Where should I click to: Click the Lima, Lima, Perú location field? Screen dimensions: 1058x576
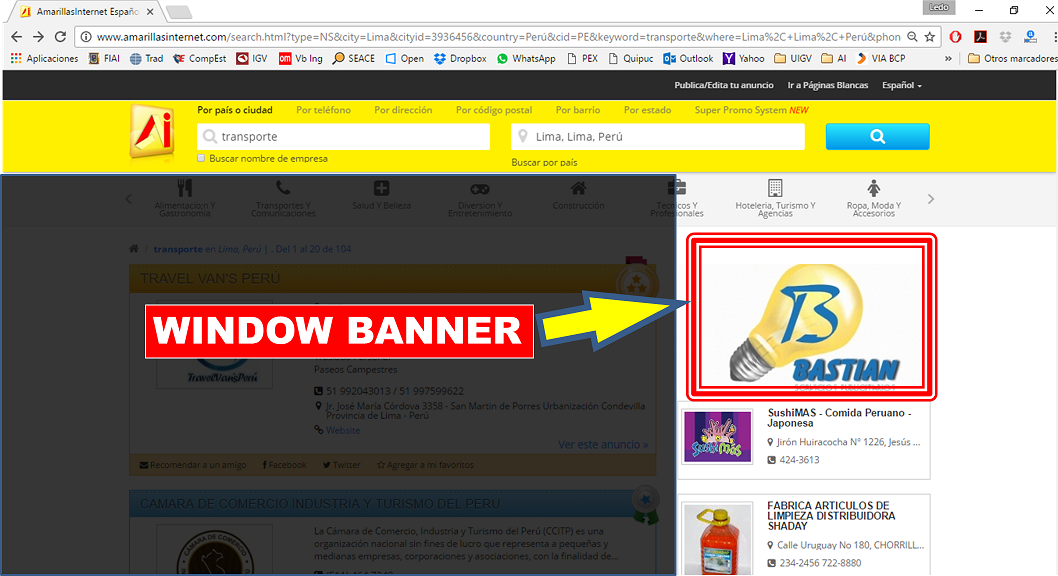pyautogui.click(x=658, y=137)
